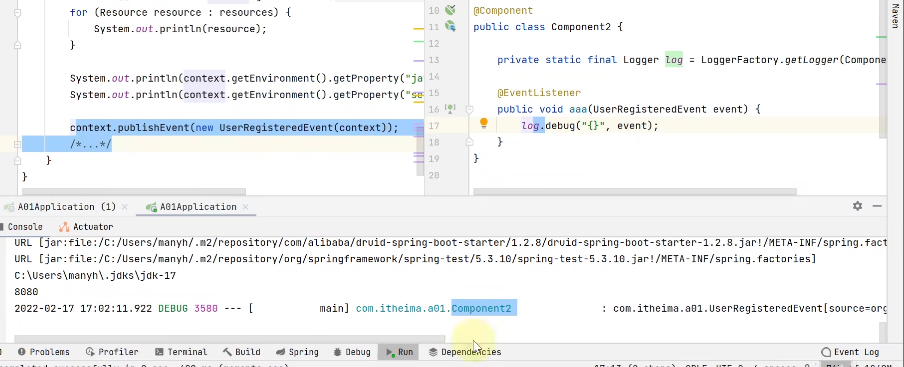Click Spring bean gutter icon on line 10
904x367 pixels.
coord(450,10)
